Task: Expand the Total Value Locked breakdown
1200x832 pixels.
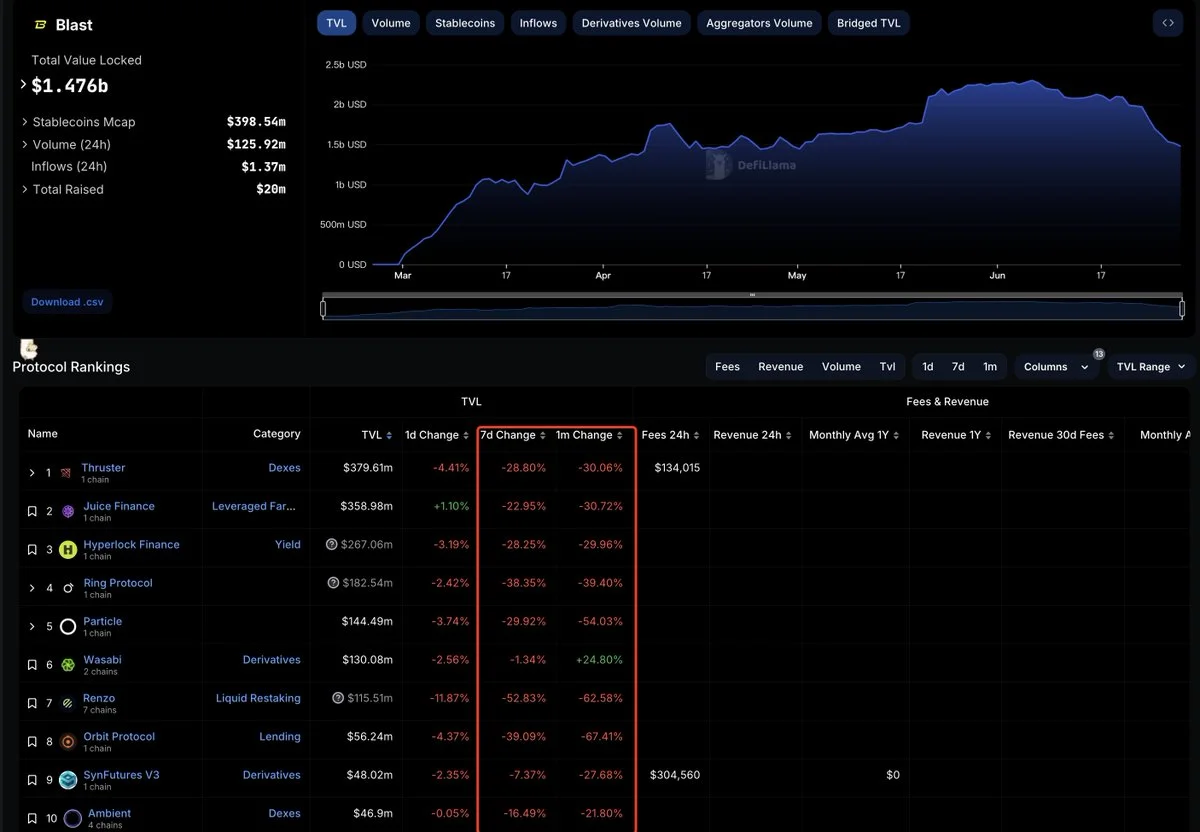Action: 24,85
